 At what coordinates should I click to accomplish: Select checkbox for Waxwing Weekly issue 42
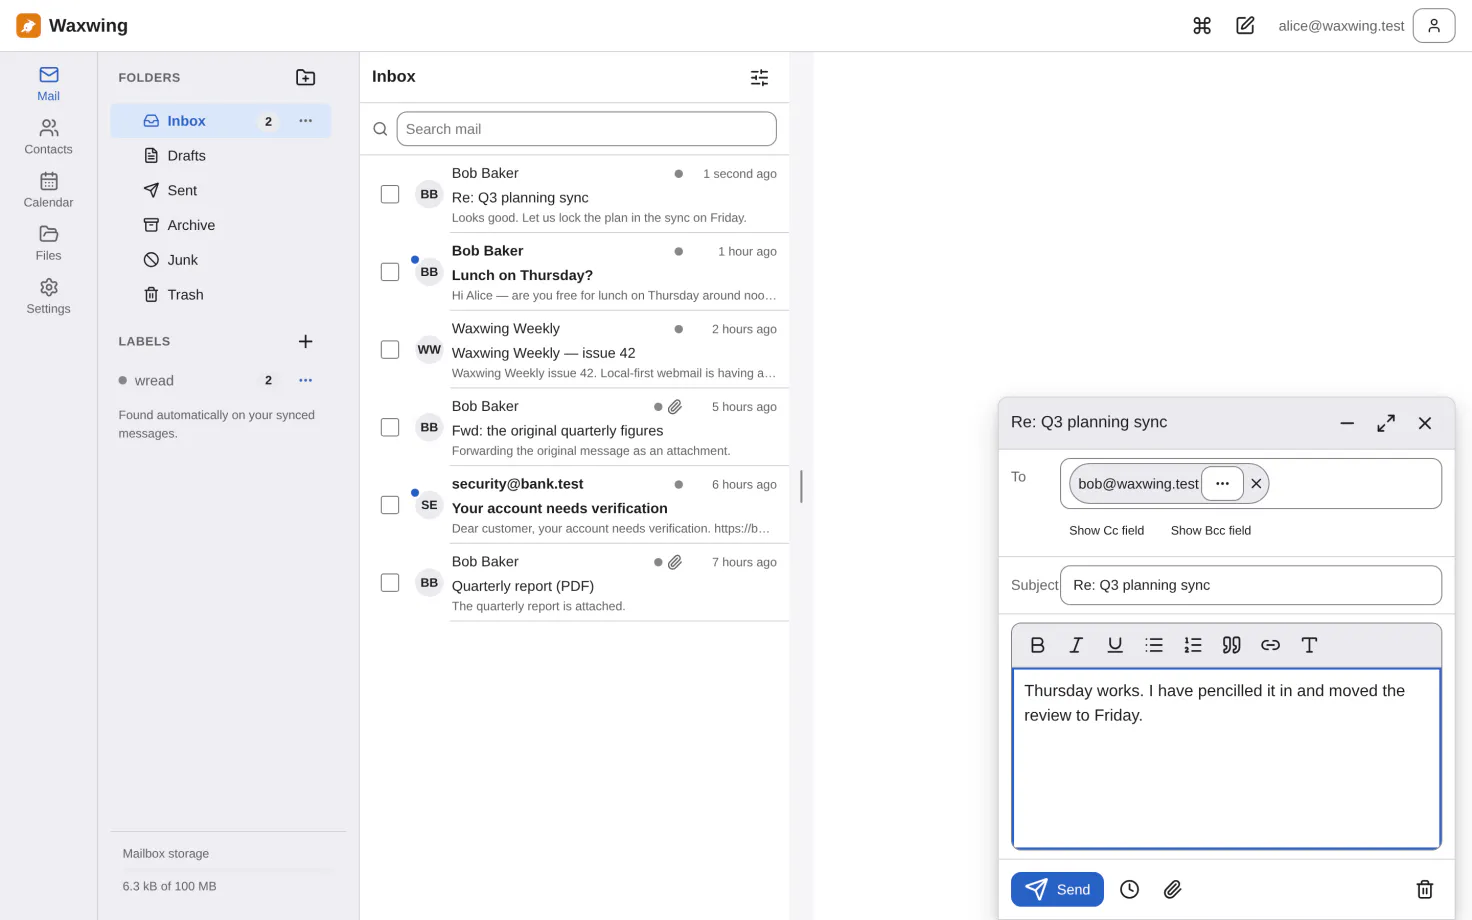[x=390, y=350]
